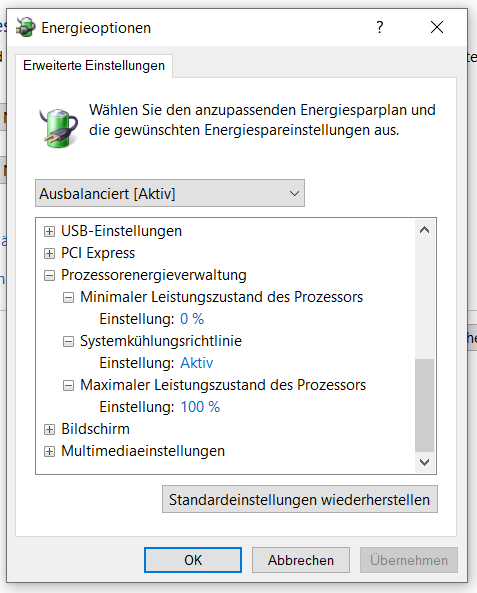
Task: Collapse Minimaler Leistungszustand des Prozessors
Action: click(x=68, y=297)
